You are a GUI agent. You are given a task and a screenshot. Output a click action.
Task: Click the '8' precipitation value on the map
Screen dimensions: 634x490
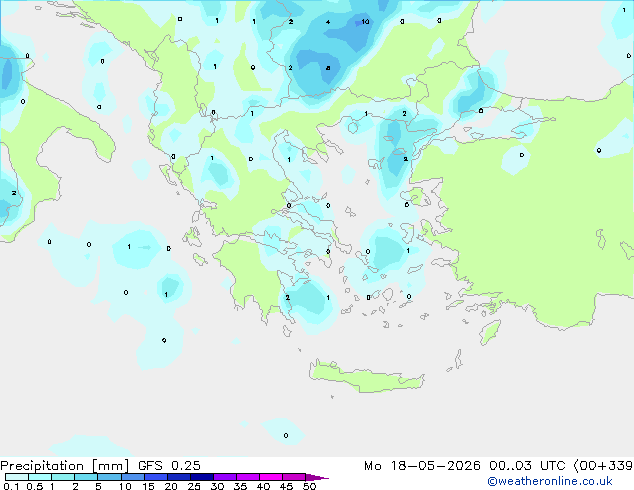click(x=328, y=68)
